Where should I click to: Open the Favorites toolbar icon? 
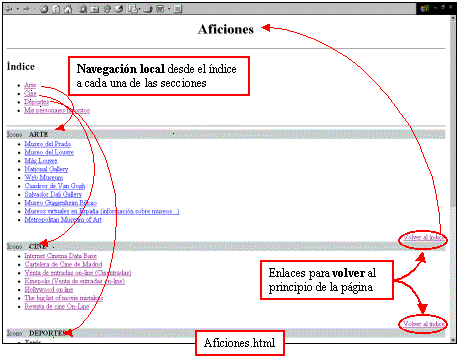[x=94, y=9]
